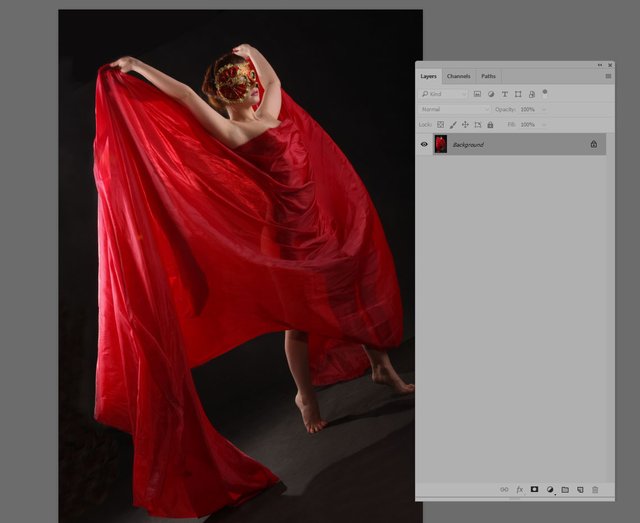640x523 pixels.
Task: Lock artboard nesting icon
Action: click(x=478, y=125)
